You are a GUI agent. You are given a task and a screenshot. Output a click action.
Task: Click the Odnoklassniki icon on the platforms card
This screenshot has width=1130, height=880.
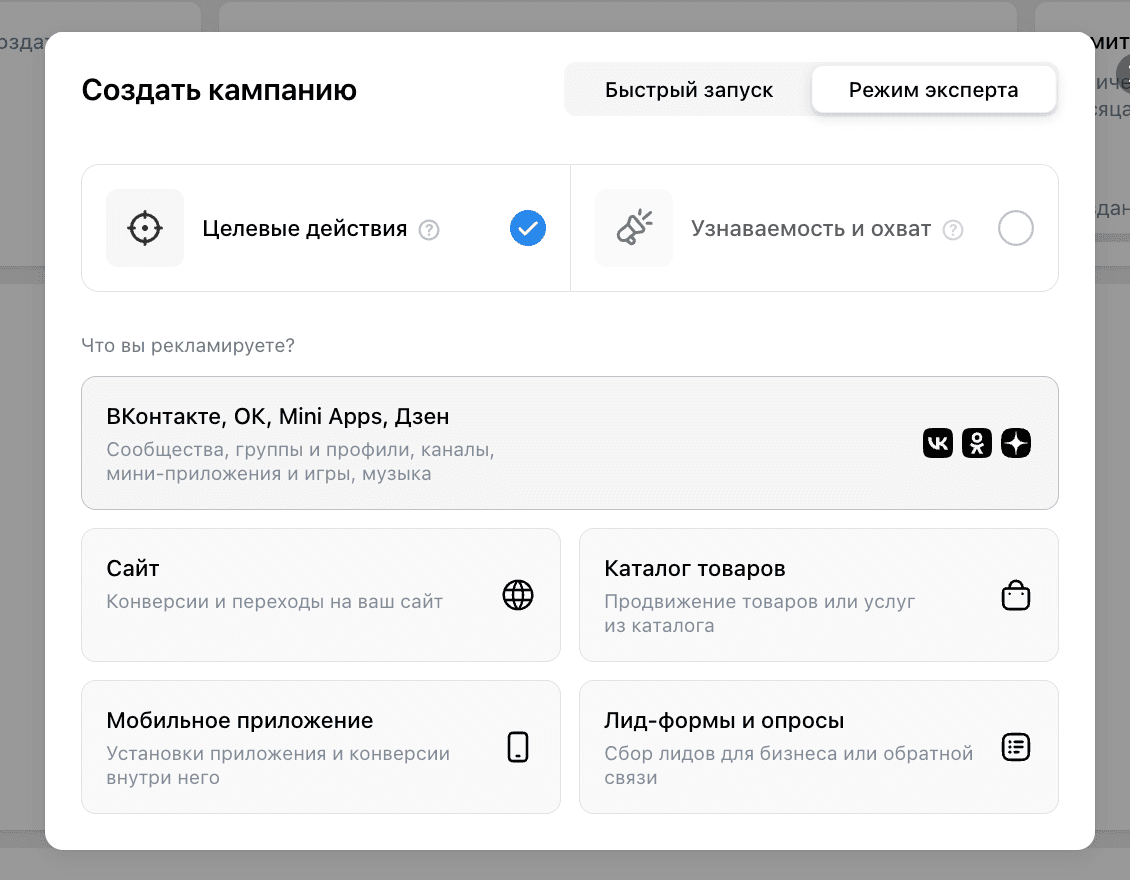(x=976, y=443)
